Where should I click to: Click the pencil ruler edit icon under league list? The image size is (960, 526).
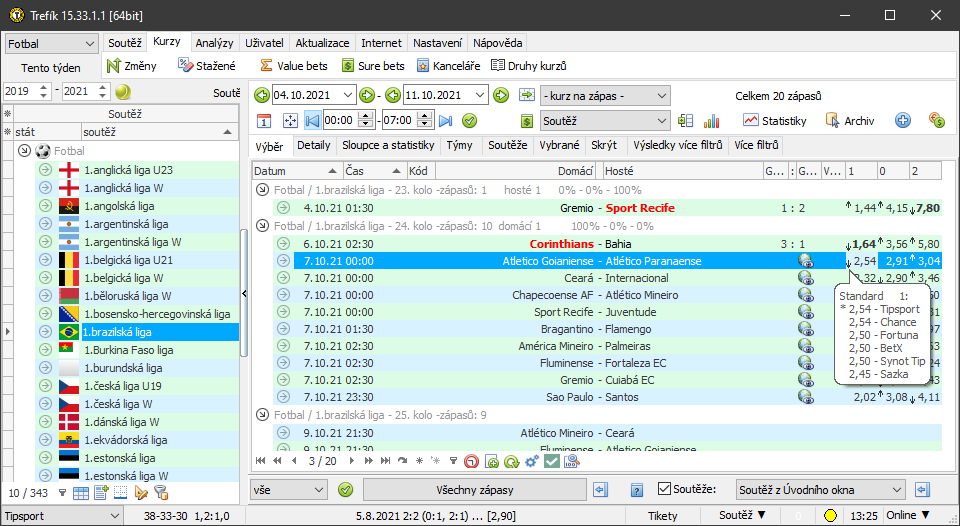[x=141, y=492]
